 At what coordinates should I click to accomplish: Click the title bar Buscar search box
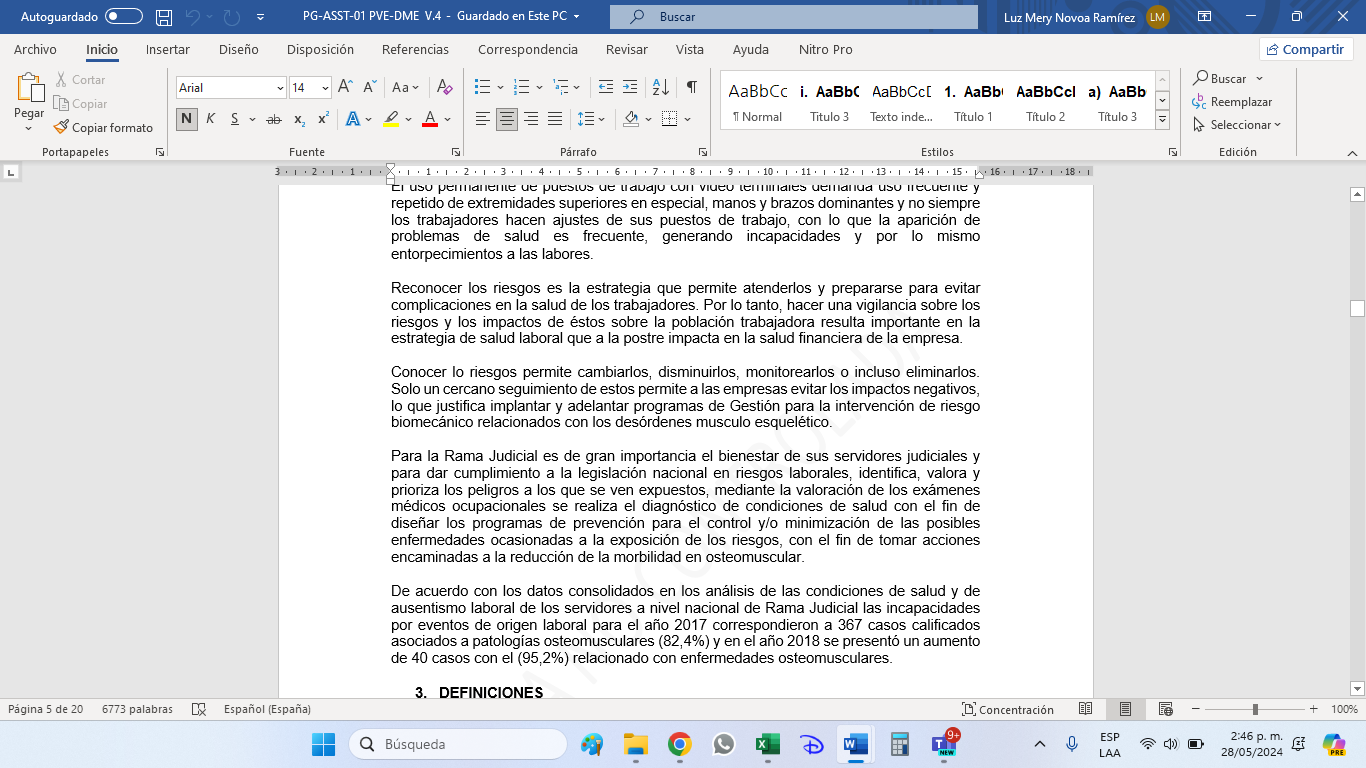coord(794,17)
